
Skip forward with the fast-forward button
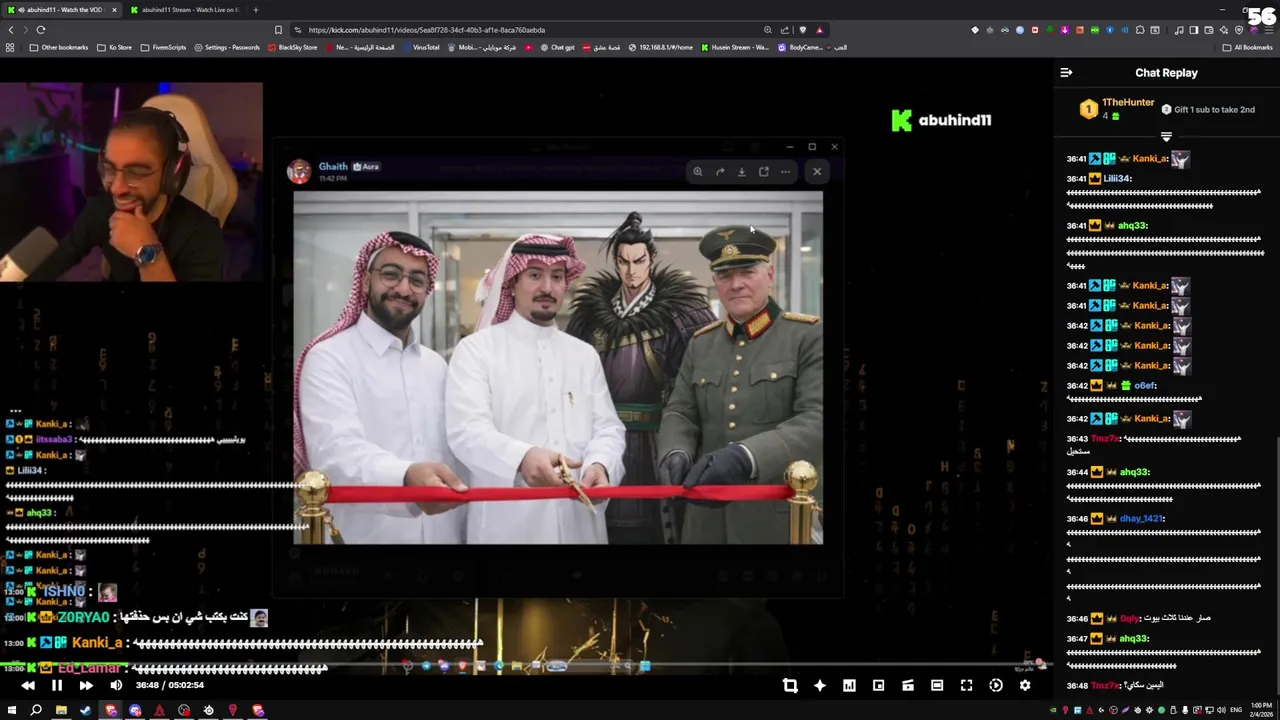point(86,685)
